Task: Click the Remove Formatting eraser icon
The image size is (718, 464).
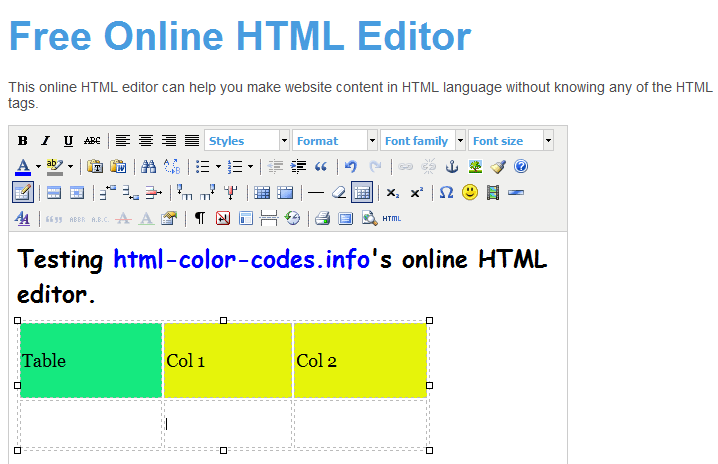Action: click(339, 193)
